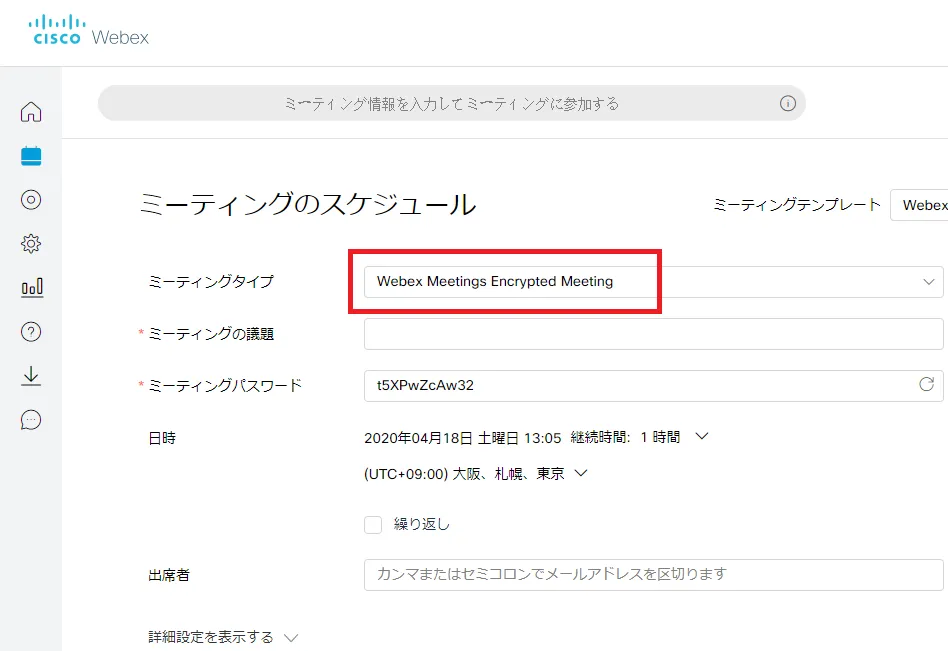The image size is (948, 651).
Task: Regenerate the meeting password with refresh icon
Action: point(926,385)
